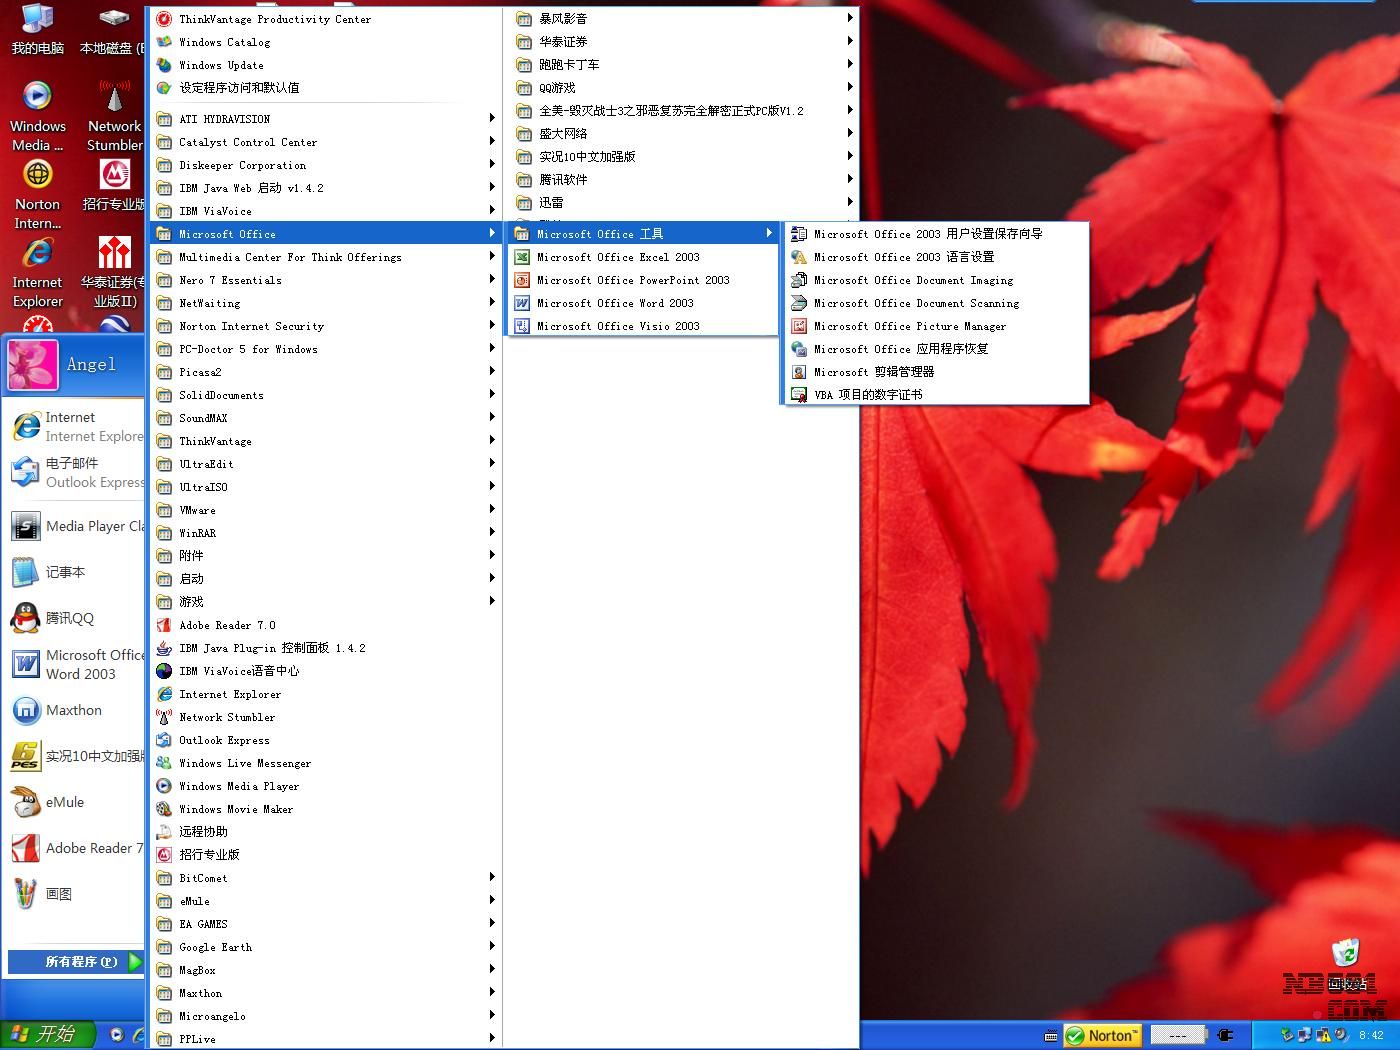Select Microsoft Office Document Scanning entry
This screenshot has height=1050, width=1400.
(916, 303)
